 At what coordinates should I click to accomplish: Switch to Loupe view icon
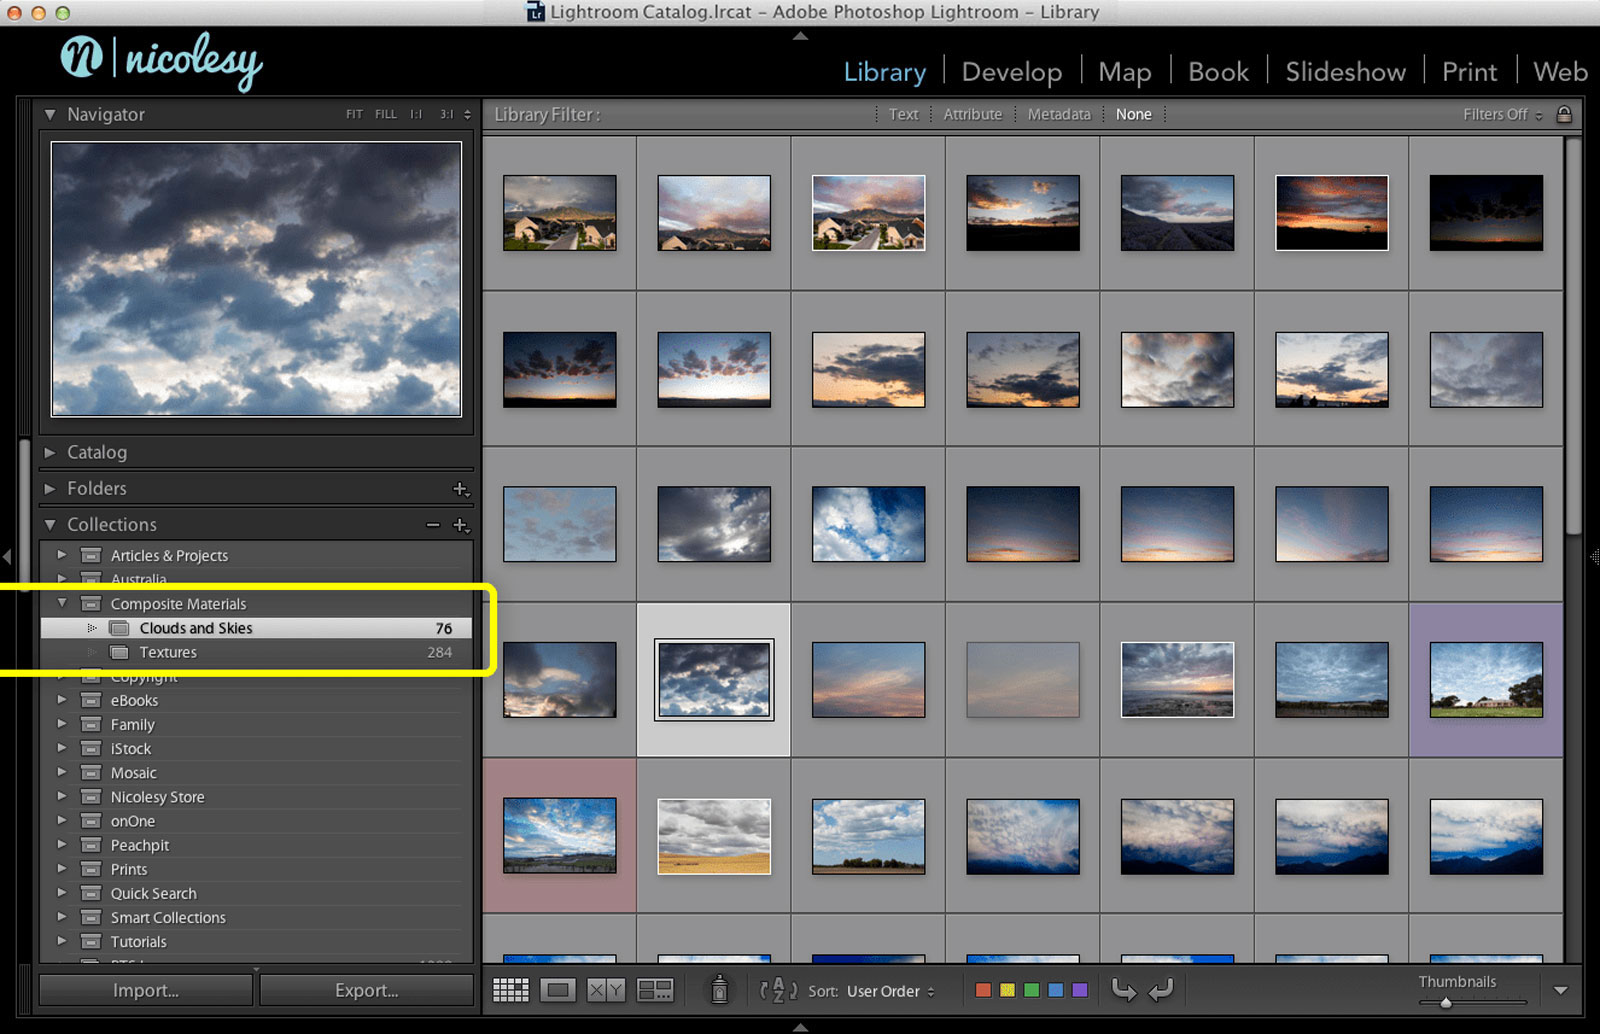pos(558,990)
